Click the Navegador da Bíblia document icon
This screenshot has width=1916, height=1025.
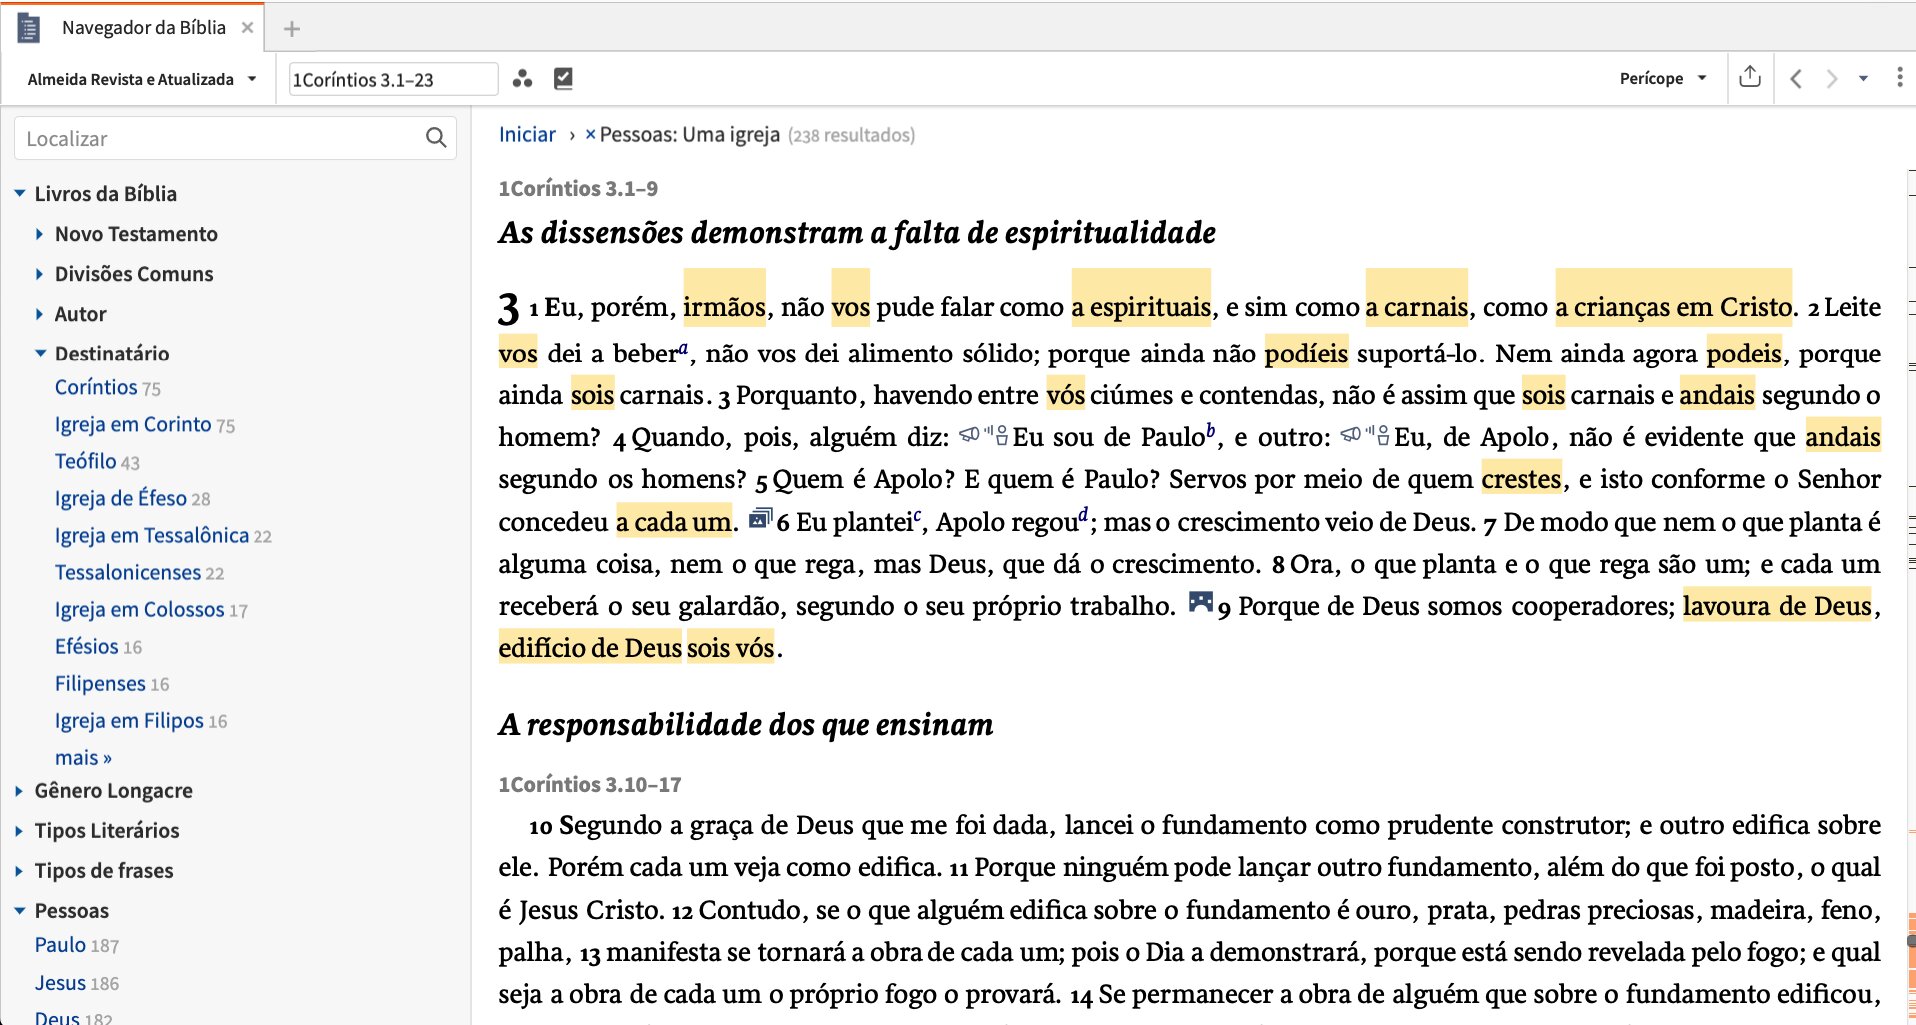coord(29,28)
